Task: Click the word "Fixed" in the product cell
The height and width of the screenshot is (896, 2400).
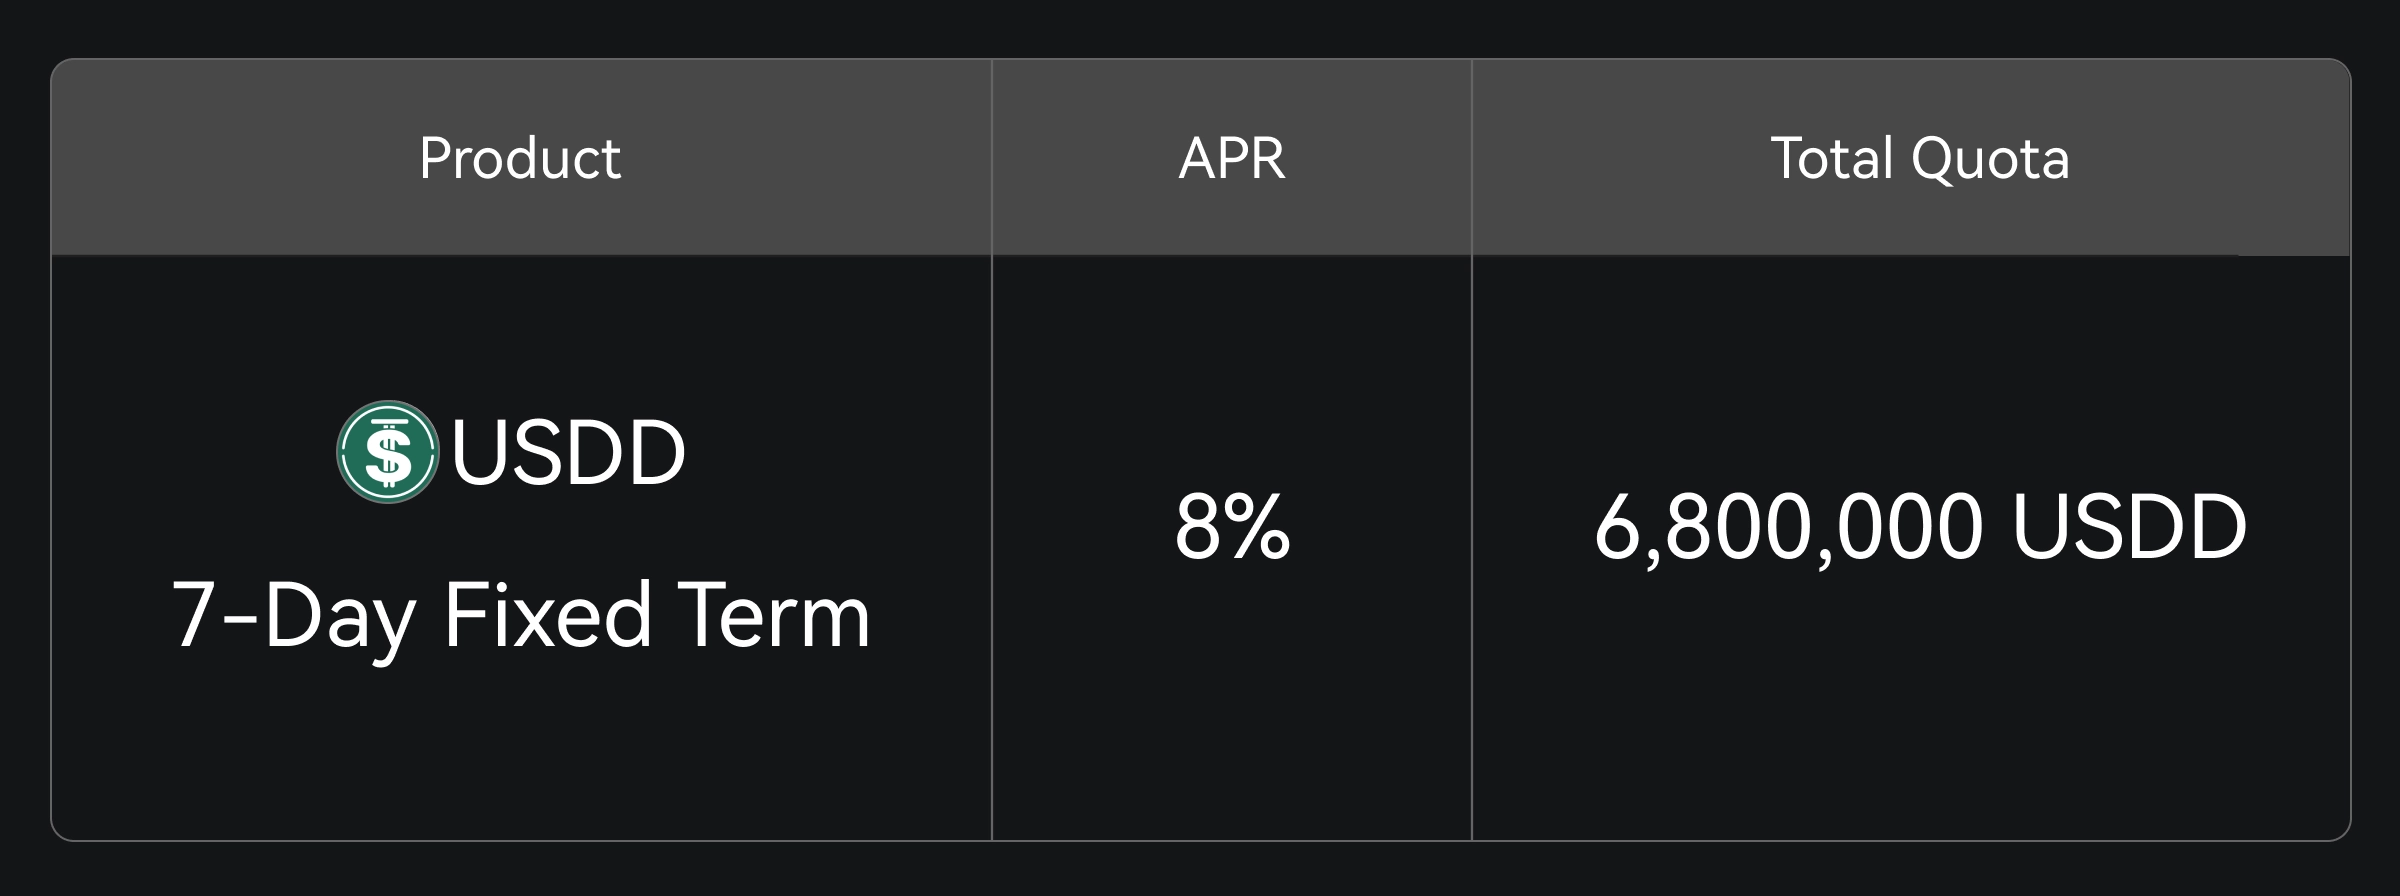Action: pos(548,616)
